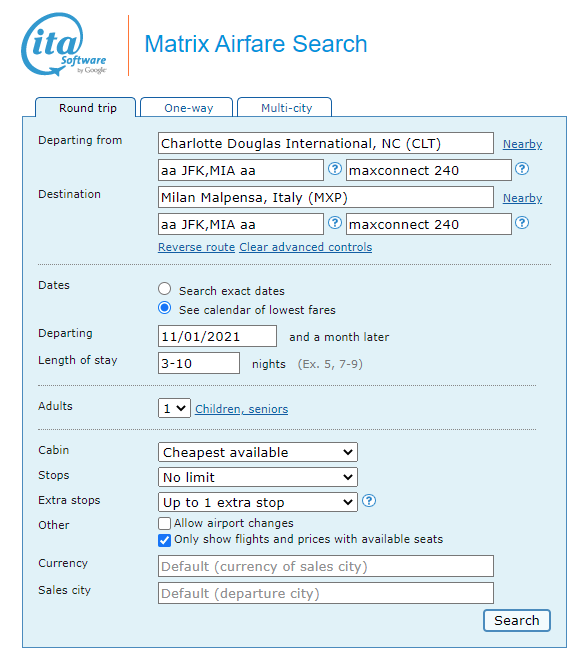Click the Departing date input field
The height and width of the screenshot is (663, 583).
[217, 336]
